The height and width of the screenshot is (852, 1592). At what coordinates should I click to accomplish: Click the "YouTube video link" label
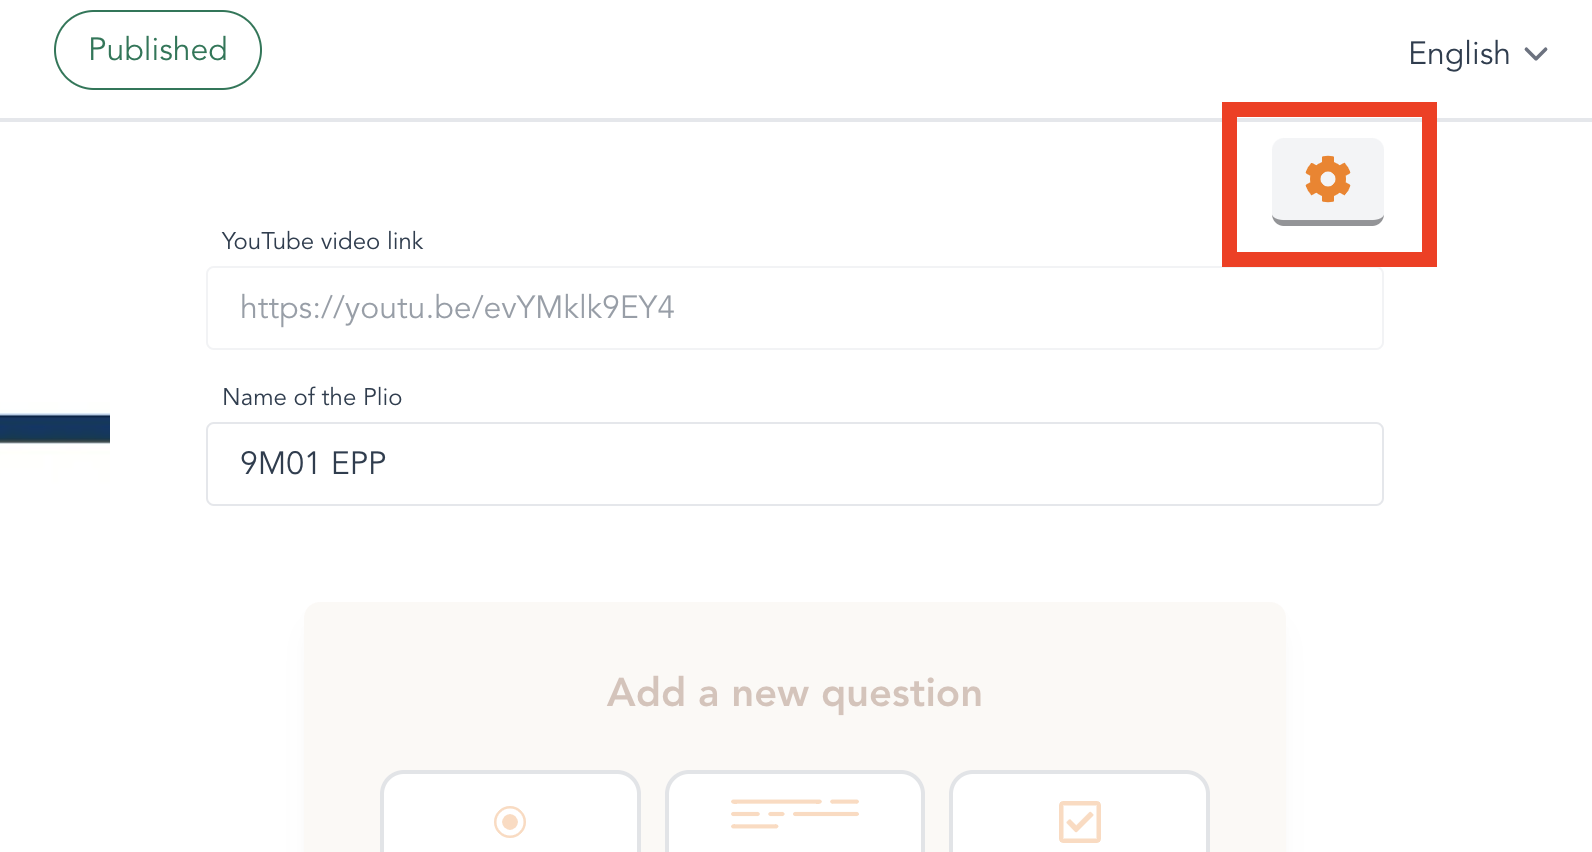click(322, 241)
